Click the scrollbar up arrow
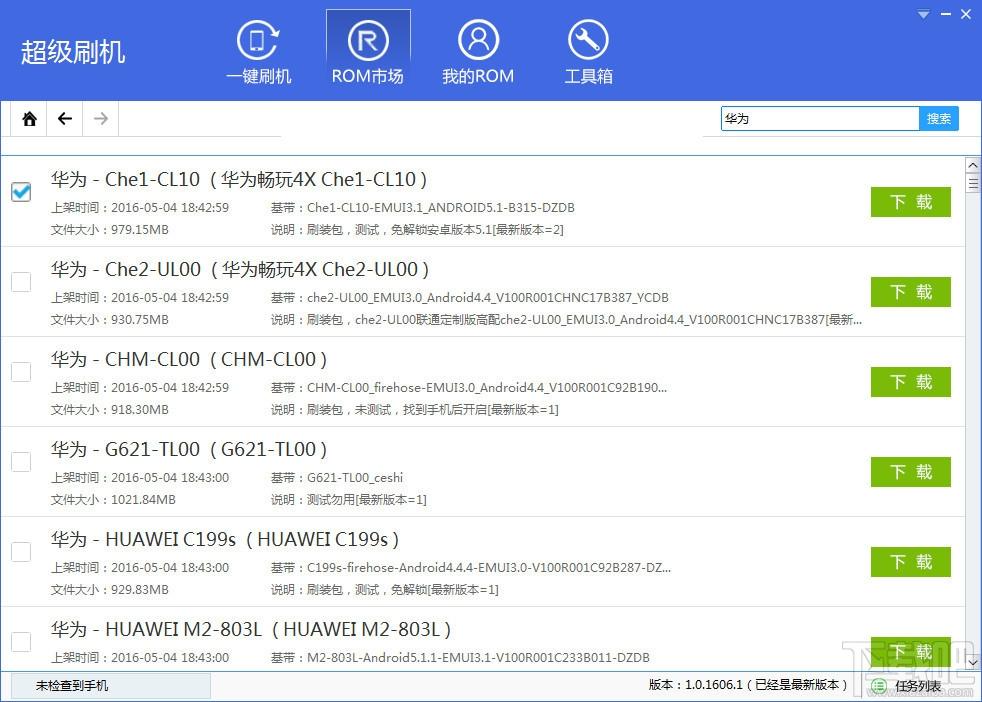982x702 pixels. (973, 165)
